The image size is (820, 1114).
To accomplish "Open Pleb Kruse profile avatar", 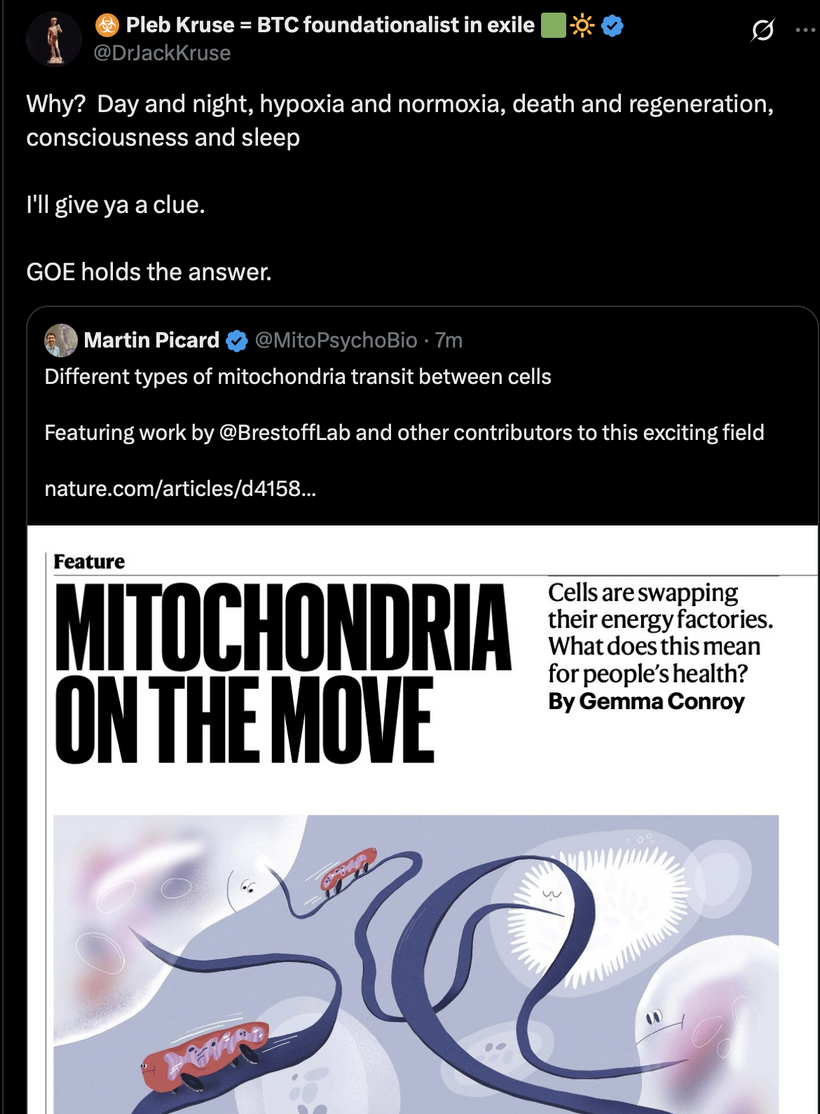I will tap(54, 38).
